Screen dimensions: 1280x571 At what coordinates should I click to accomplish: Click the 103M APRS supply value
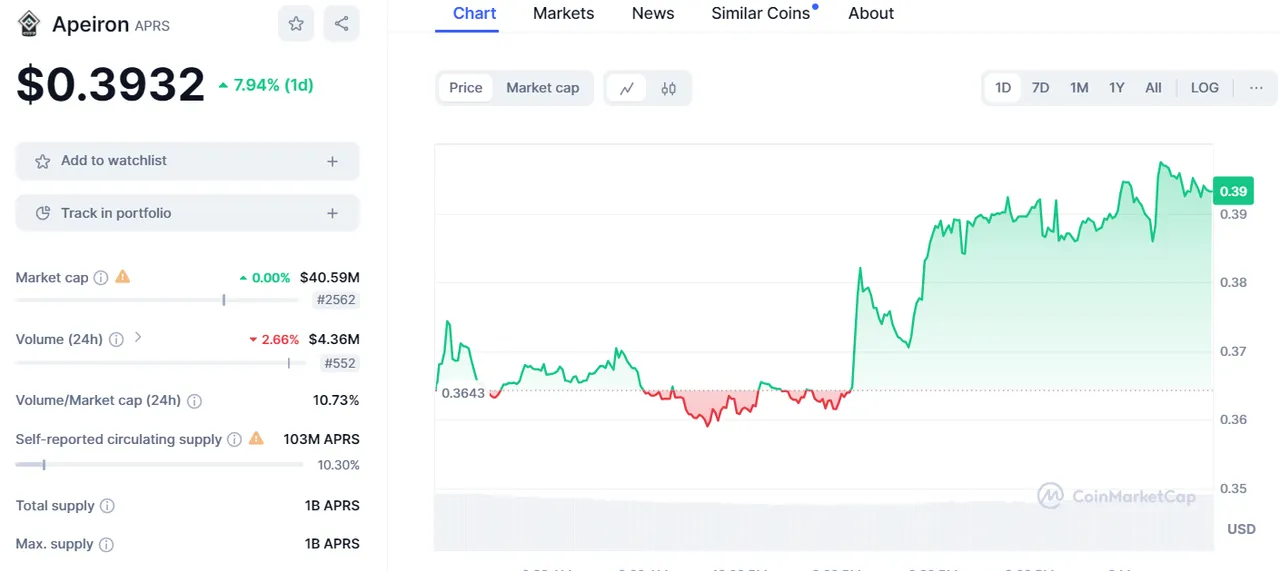321,439
